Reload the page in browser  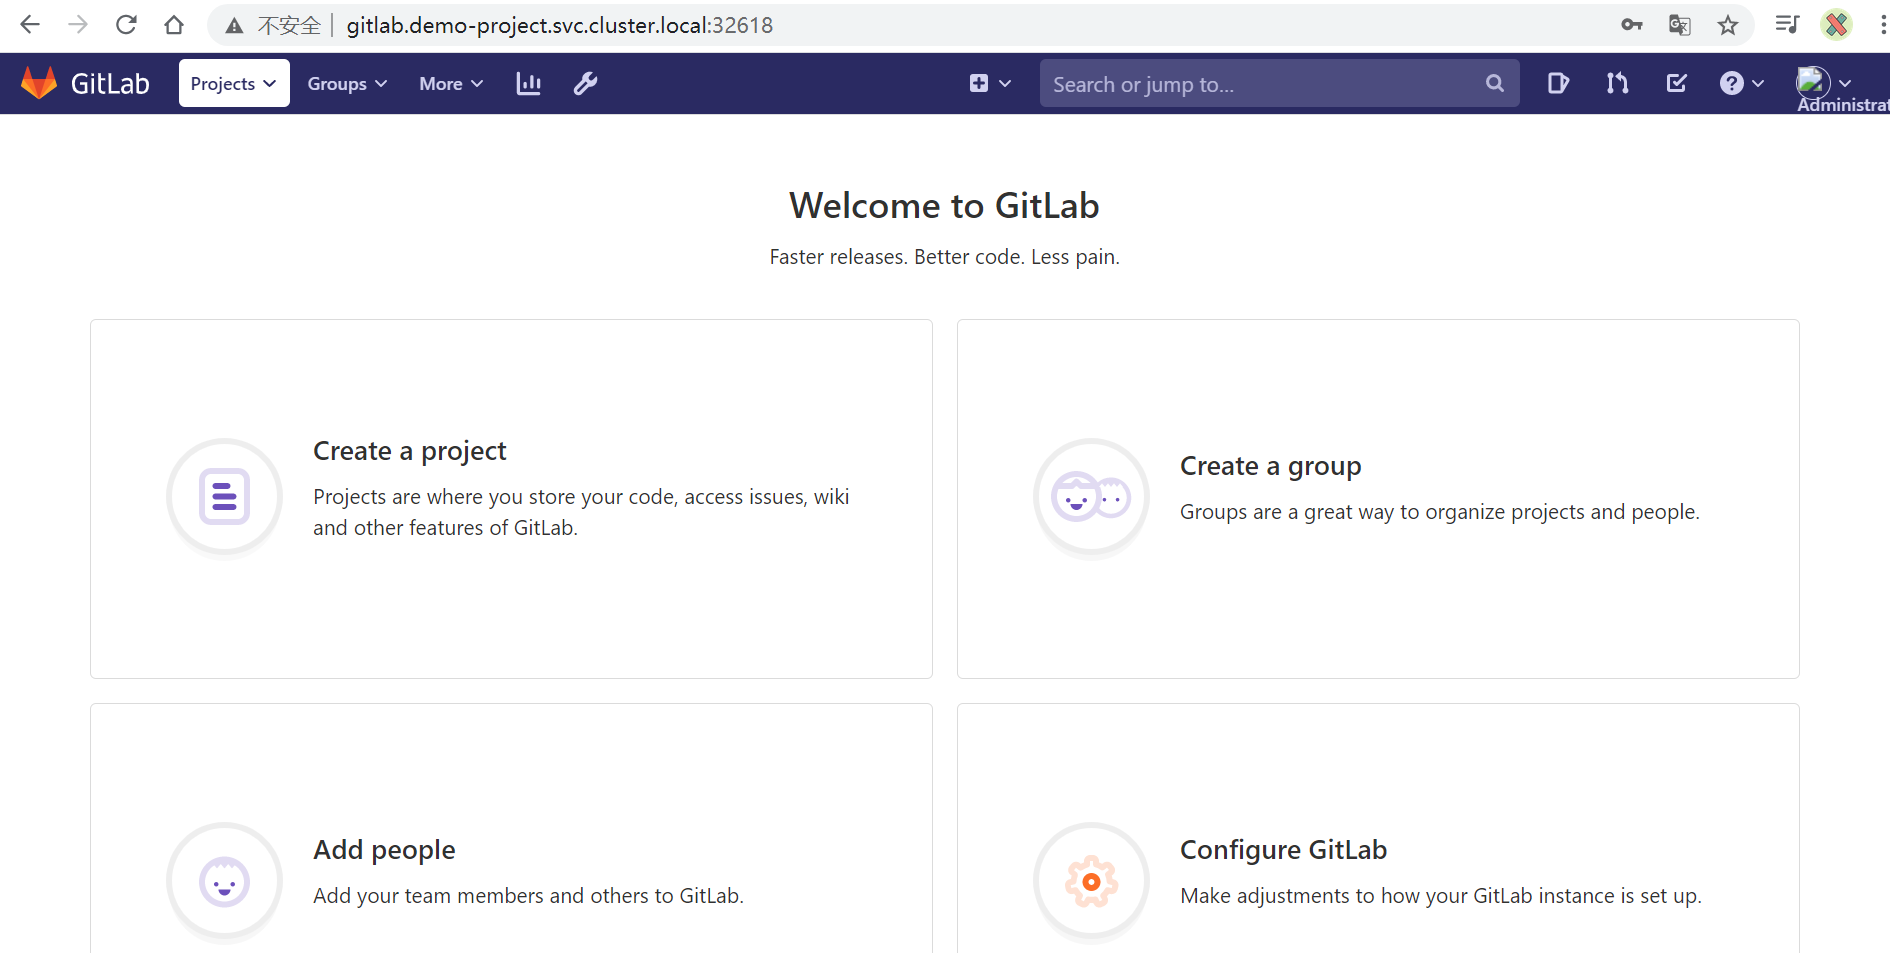pyautogui.click(x=126, y=25)
